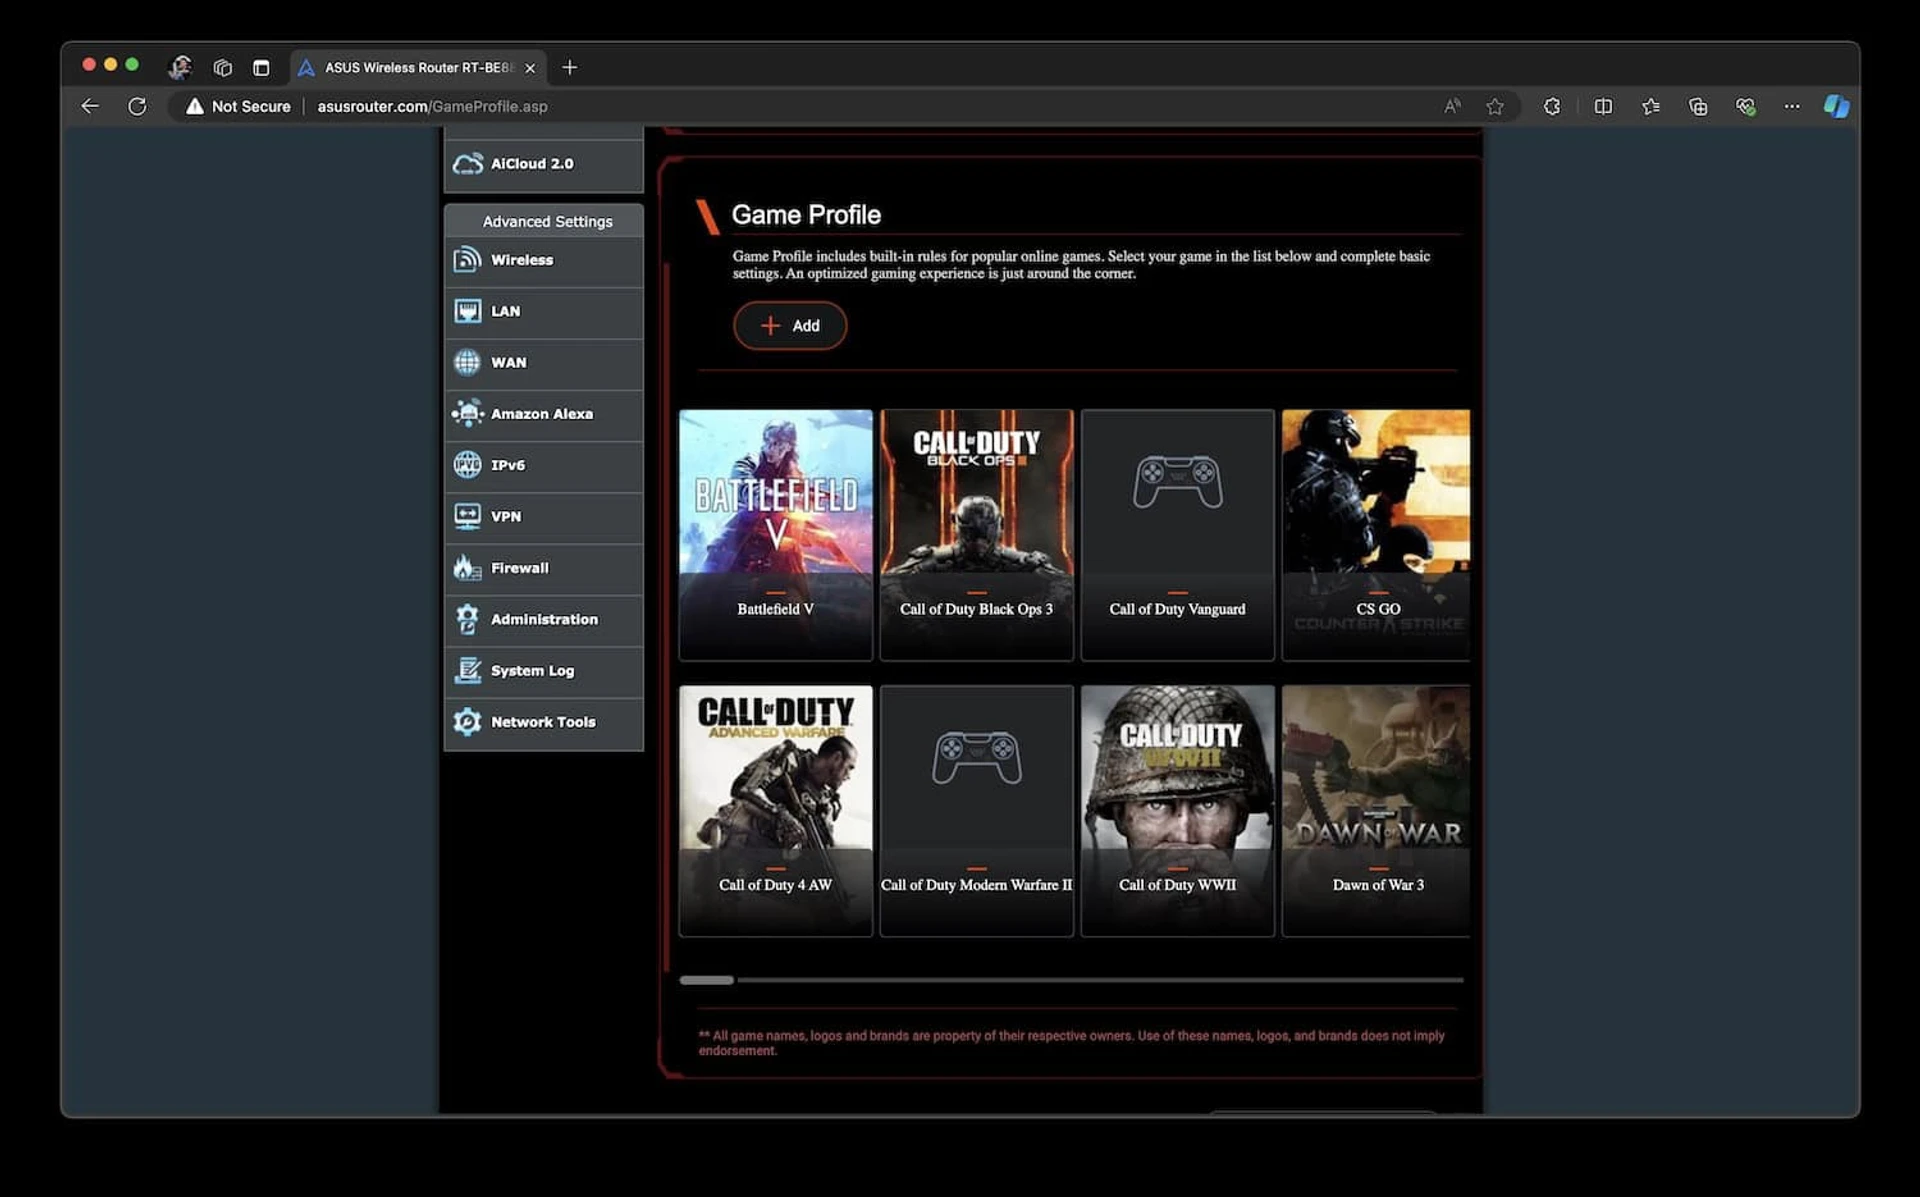Viewport: 1920px width, 1197px height.
Task: Open the Tab actions menu icon
Action: [x=261, y=67]
